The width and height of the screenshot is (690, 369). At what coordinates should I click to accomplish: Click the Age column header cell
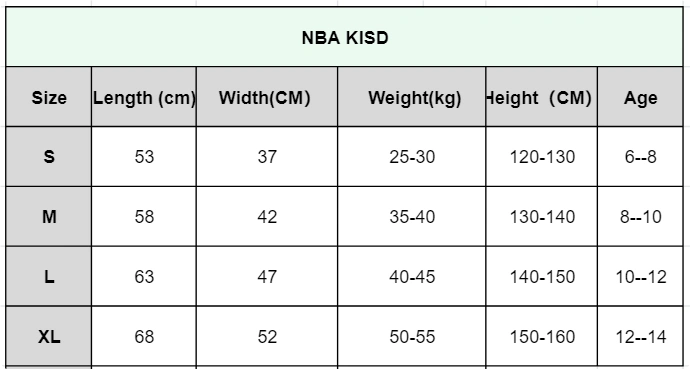[x=640, y=97]
